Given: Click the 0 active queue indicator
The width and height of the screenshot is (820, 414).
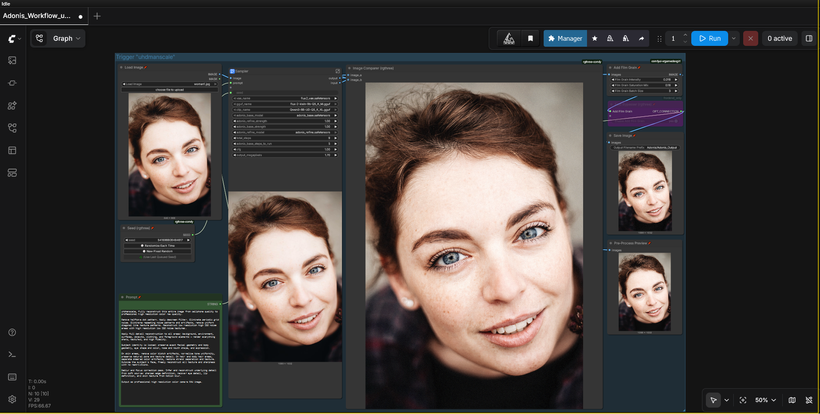Looking at the screenshot, I should click(779, 38).
